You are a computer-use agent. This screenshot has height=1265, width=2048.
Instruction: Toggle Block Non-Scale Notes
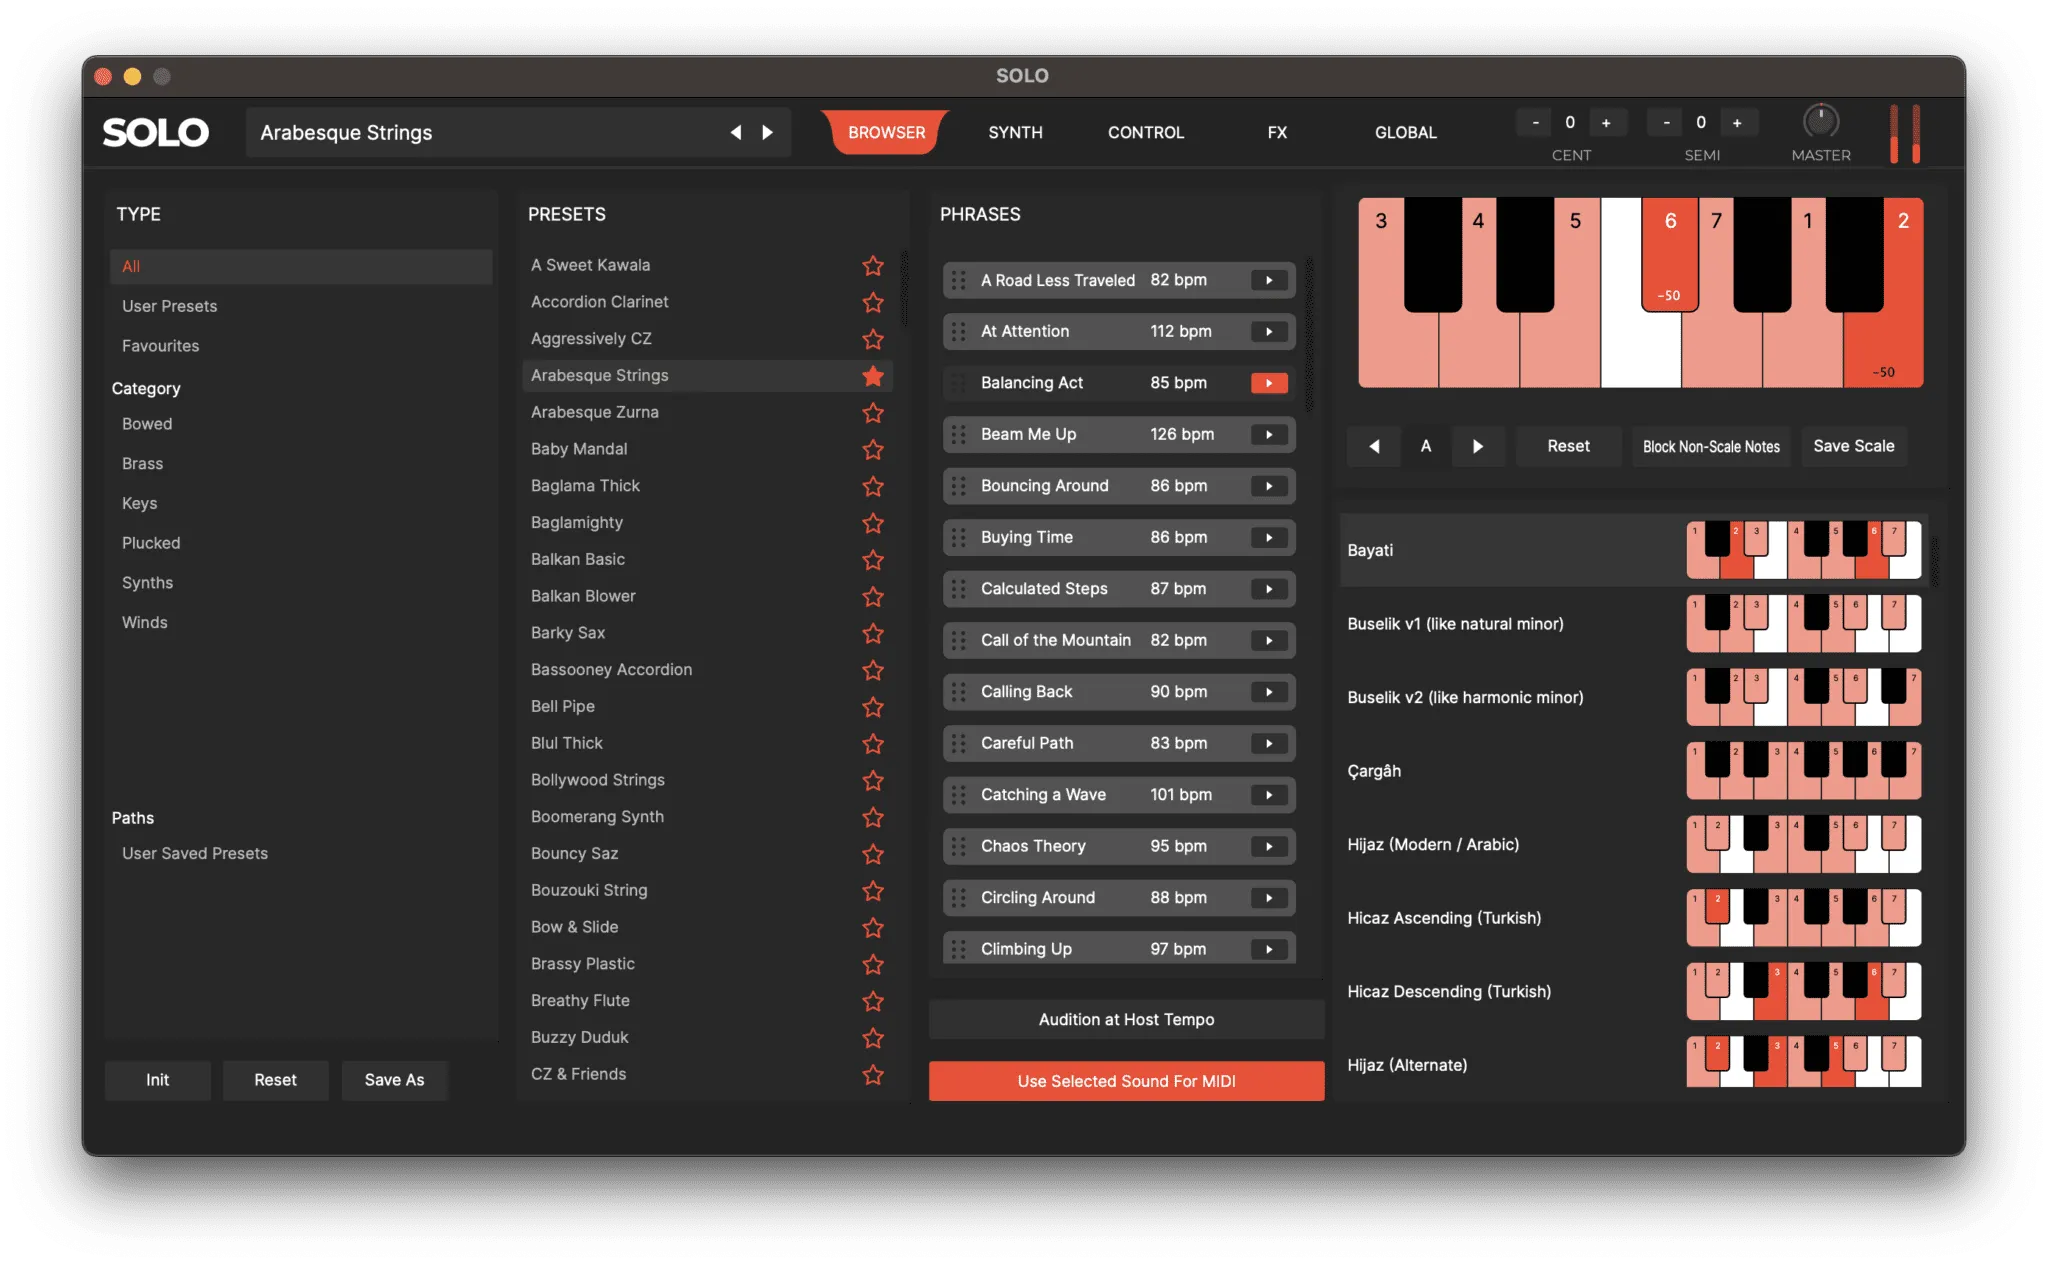(x=1711, y=447)
